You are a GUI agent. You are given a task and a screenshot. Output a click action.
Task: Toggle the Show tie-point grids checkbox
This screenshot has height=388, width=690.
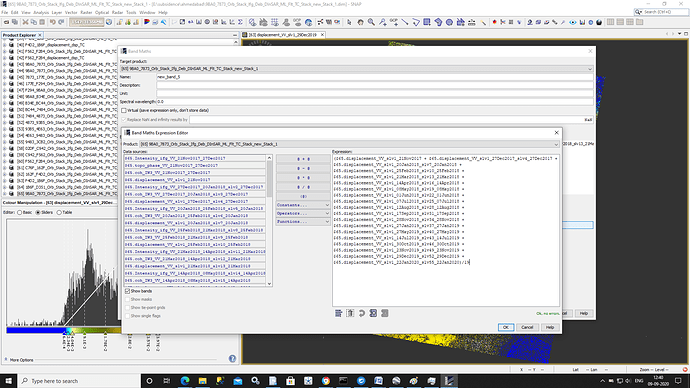coord(127,308)
